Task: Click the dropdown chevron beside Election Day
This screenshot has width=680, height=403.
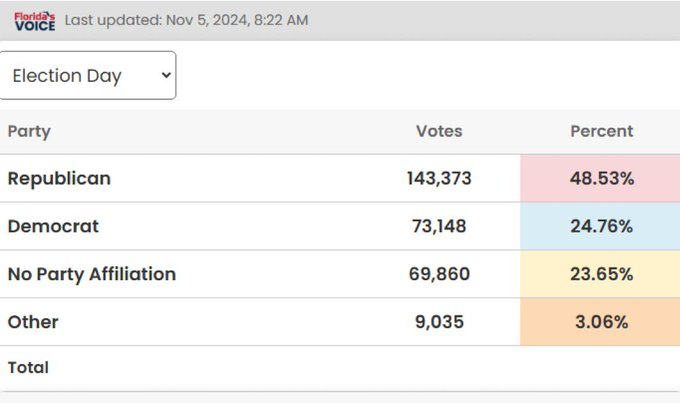Action: pos(165,76)
